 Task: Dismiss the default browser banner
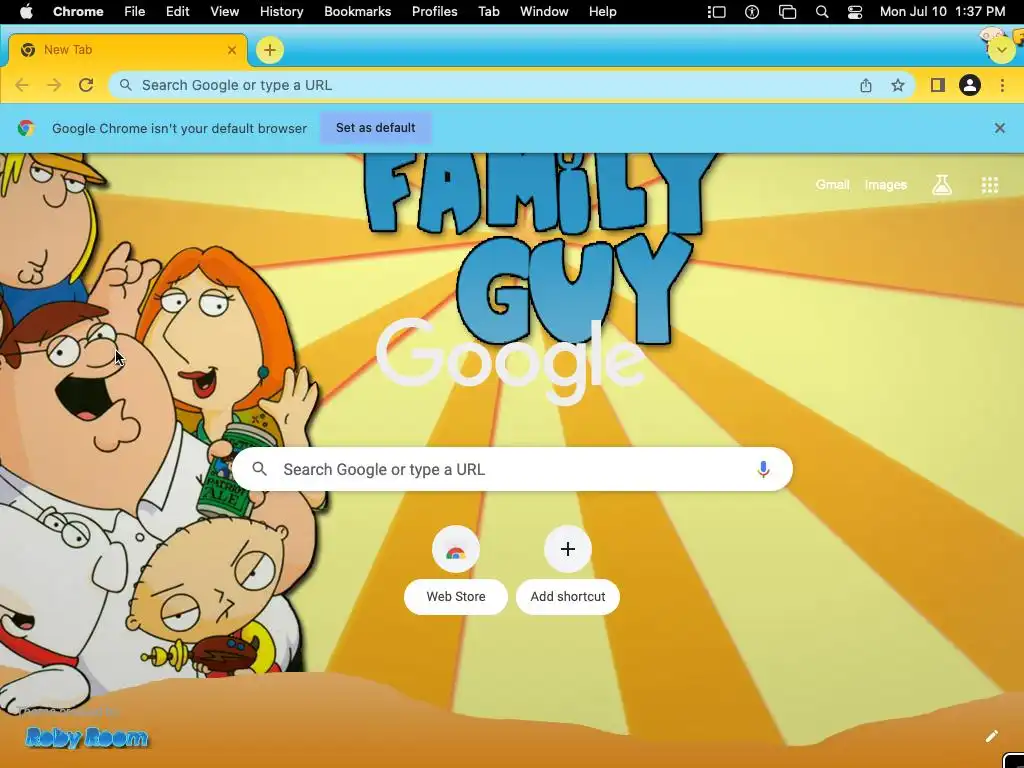pos(999,128)
